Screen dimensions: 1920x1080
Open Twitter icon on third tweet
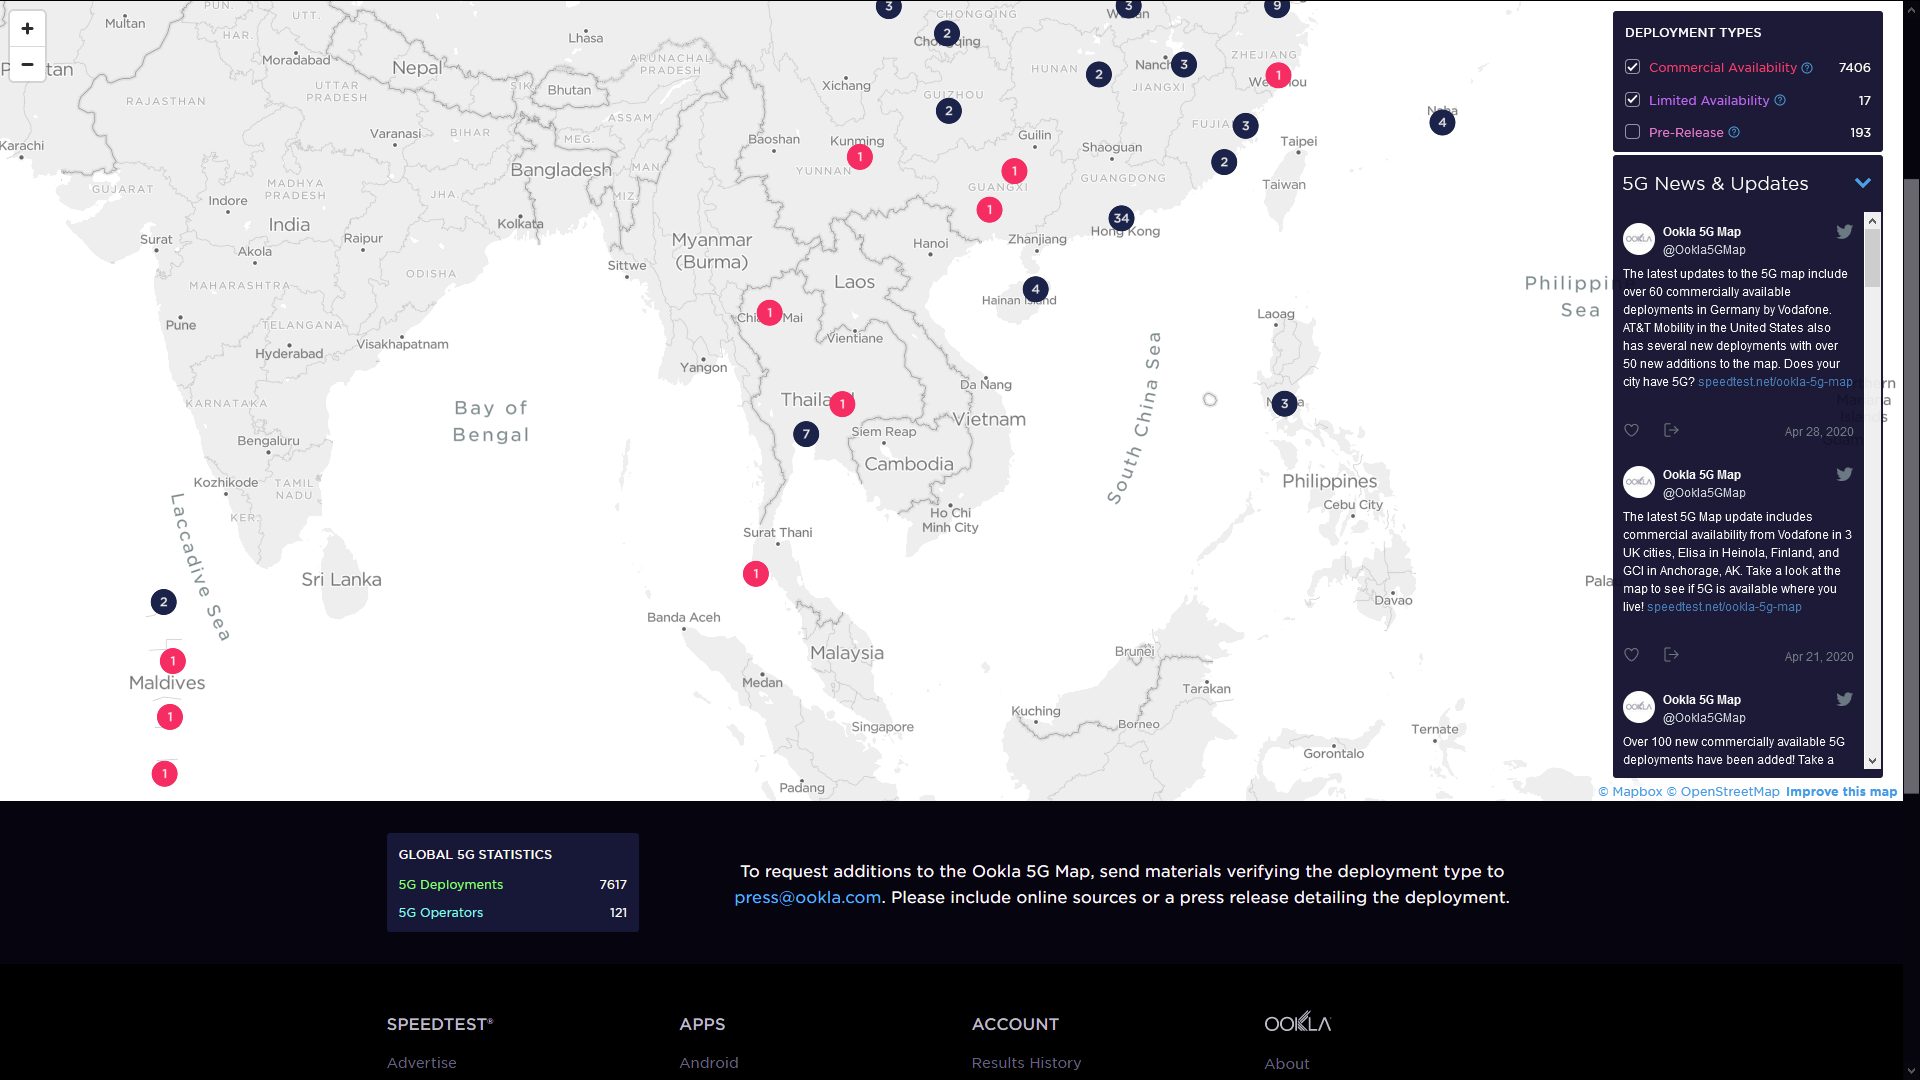[1845, 700]
